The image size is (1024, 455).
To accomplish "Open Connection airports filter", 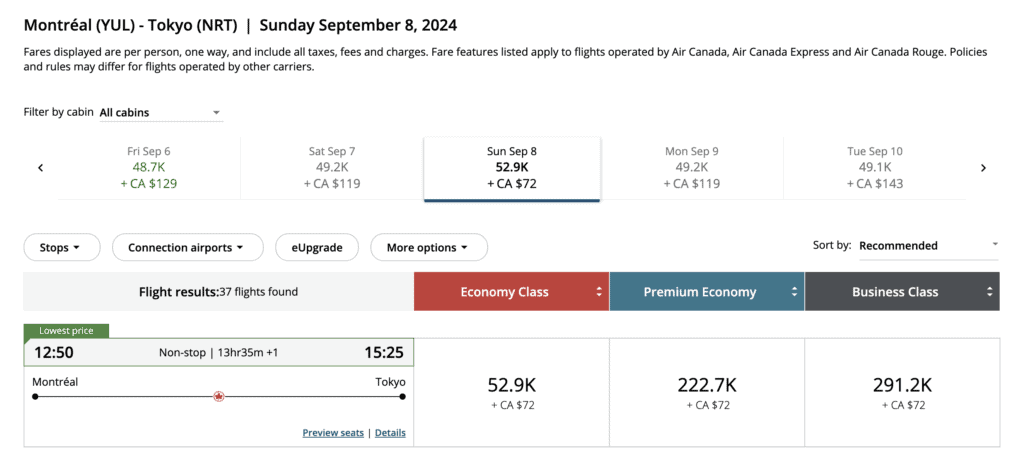I will 187,247.
